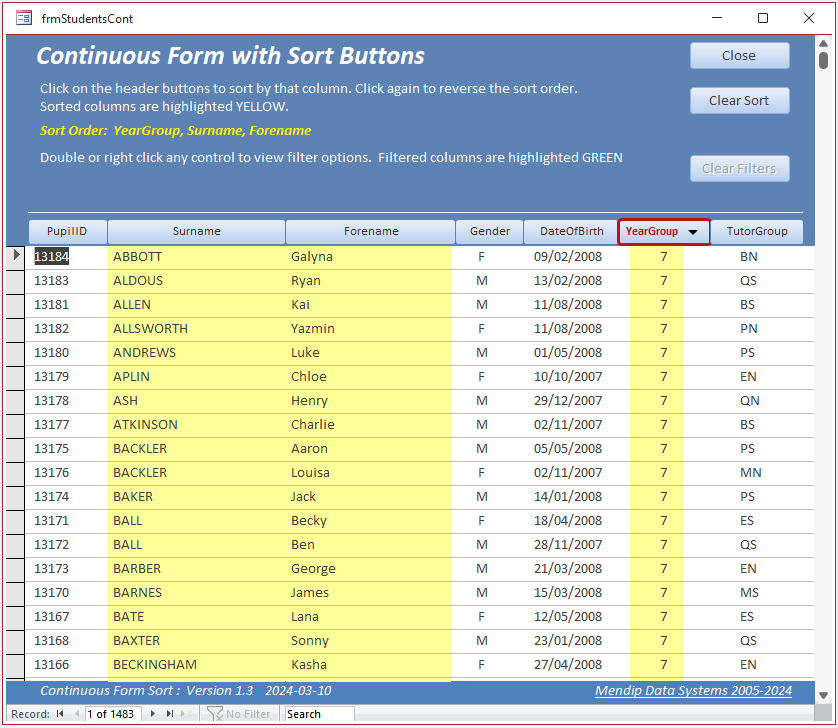Click the date cell 14/01/2008
Viewport: 838px width, 728px height.
tap(568, 497)
